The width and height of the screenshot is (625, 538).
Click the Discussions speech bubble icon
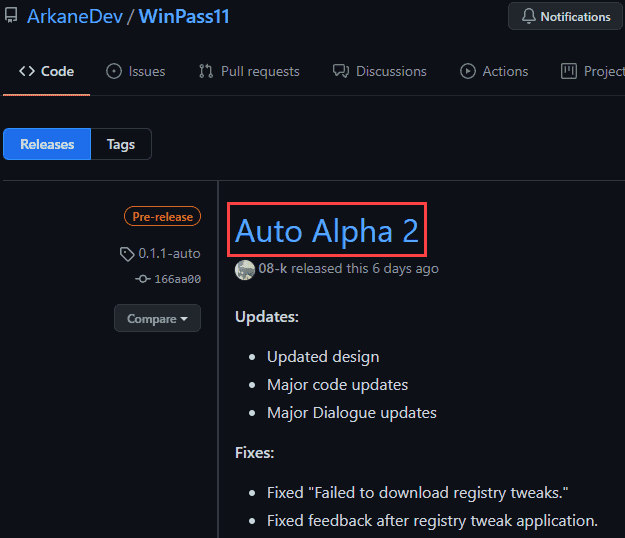tap(341, 71)
